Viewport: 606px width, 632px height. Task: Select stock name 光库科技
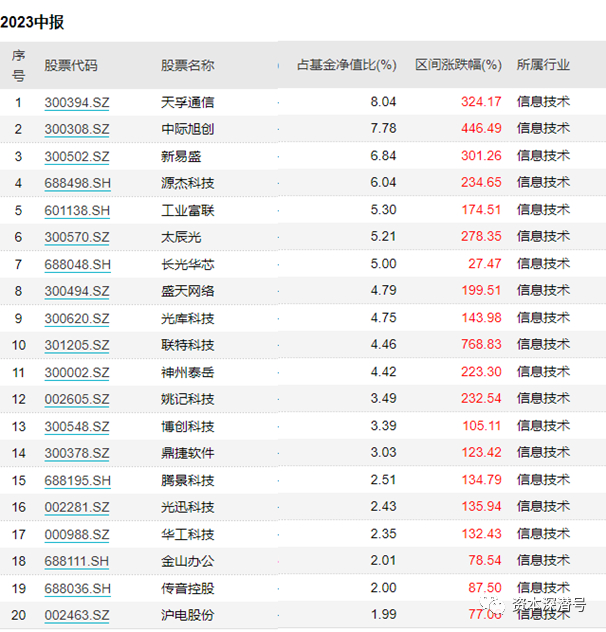click(x=187, y=318)
